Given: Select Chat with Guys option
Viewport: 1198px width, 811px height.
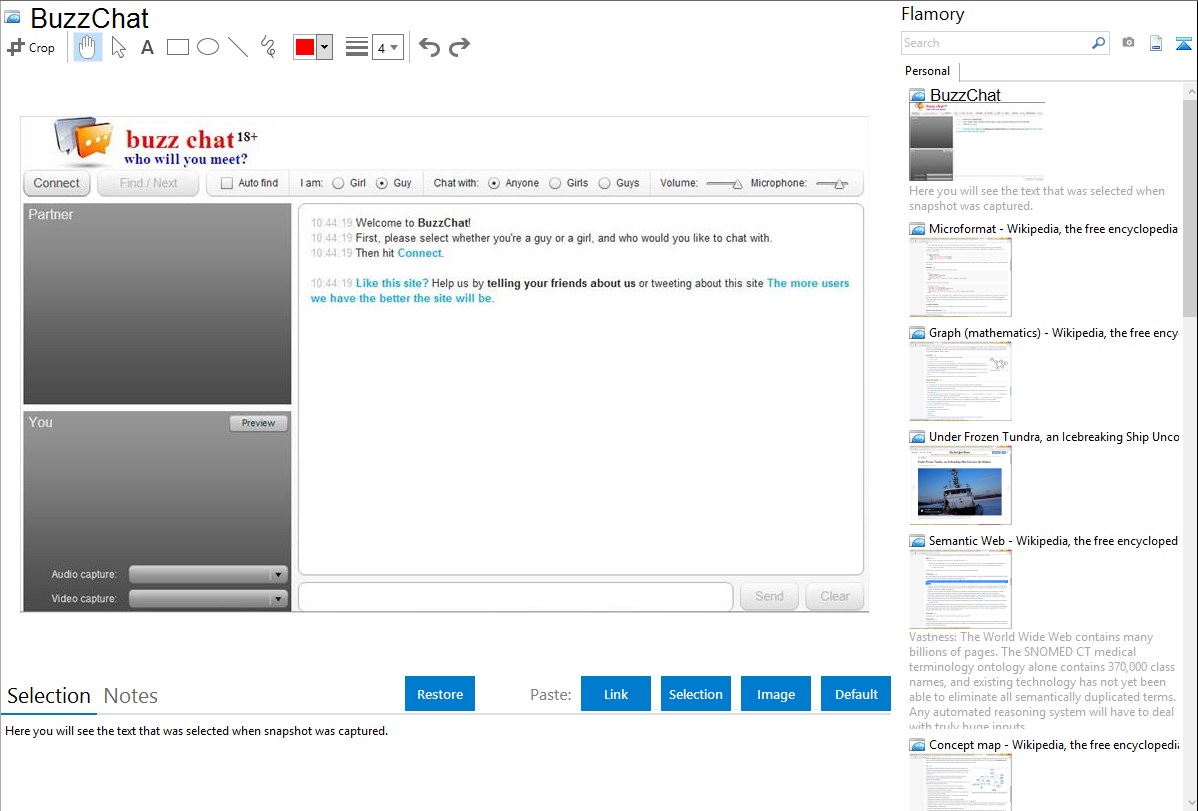Looking at the screenshot, I should point(604,183).
